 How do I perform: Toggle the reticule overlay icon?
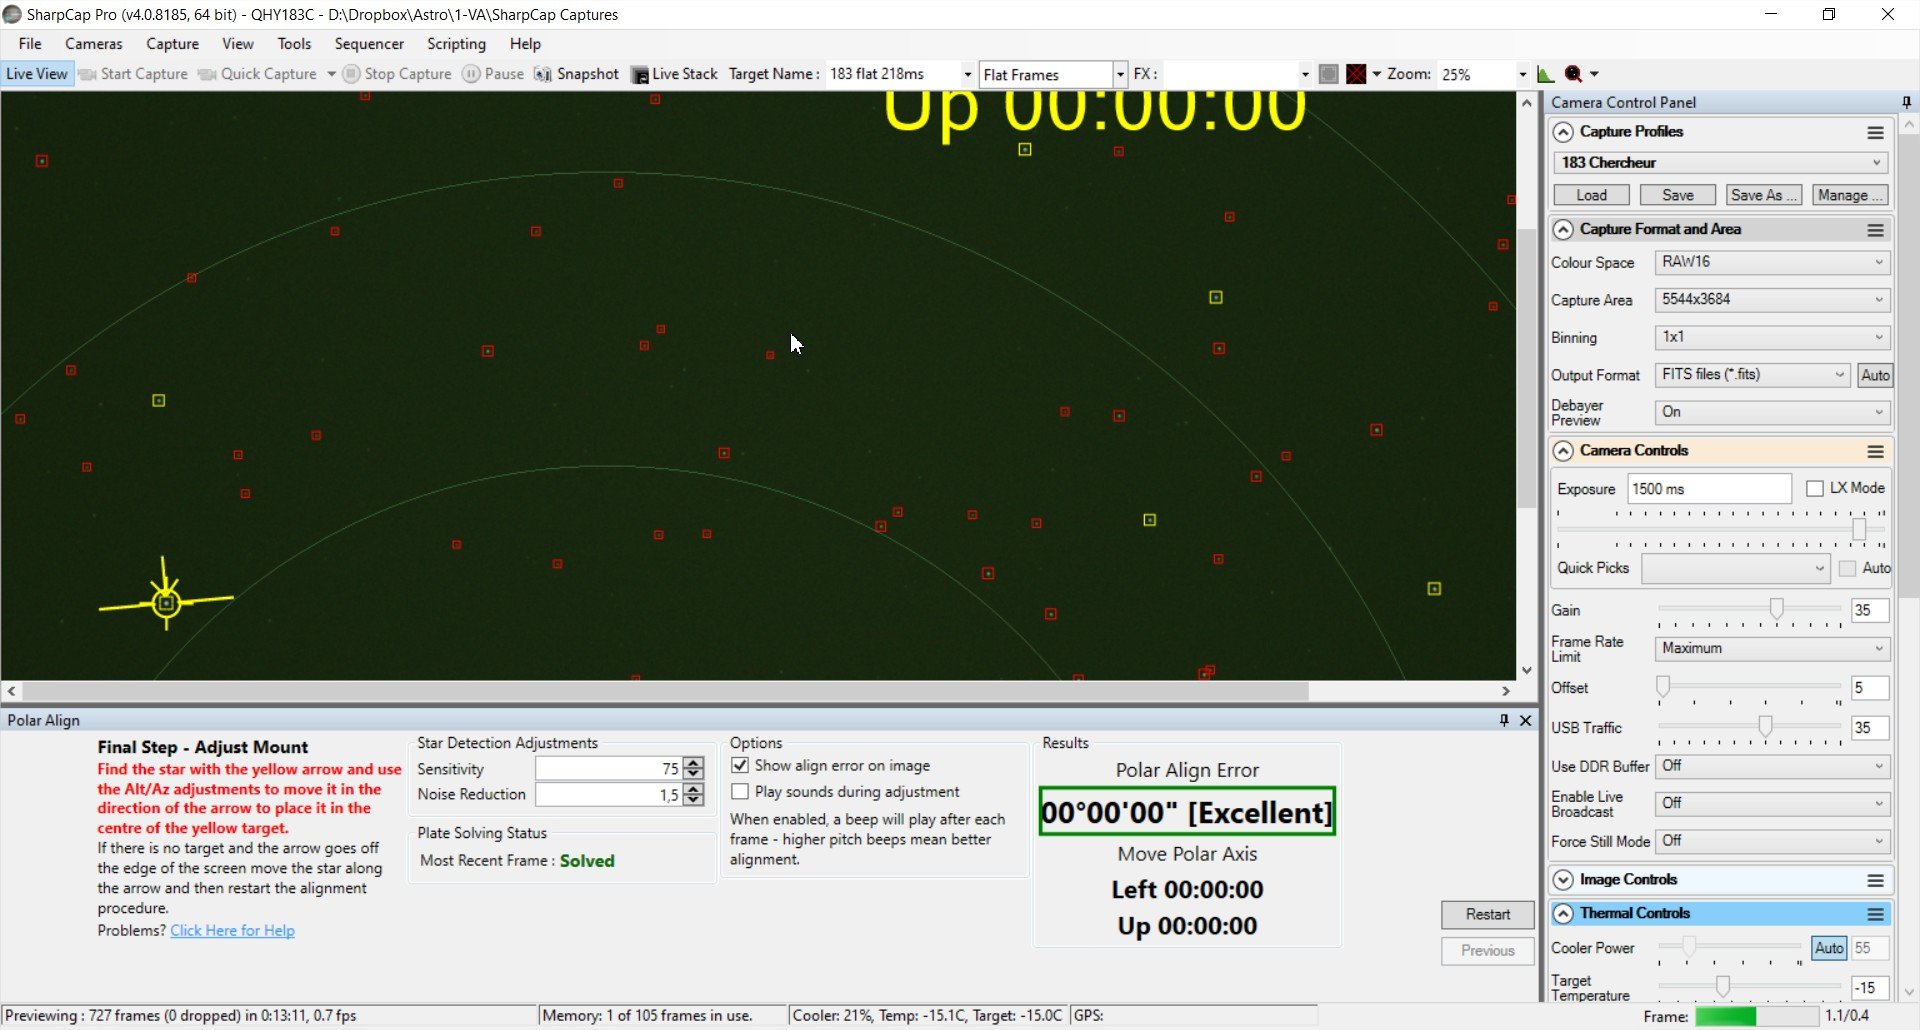coord(1356,74)
